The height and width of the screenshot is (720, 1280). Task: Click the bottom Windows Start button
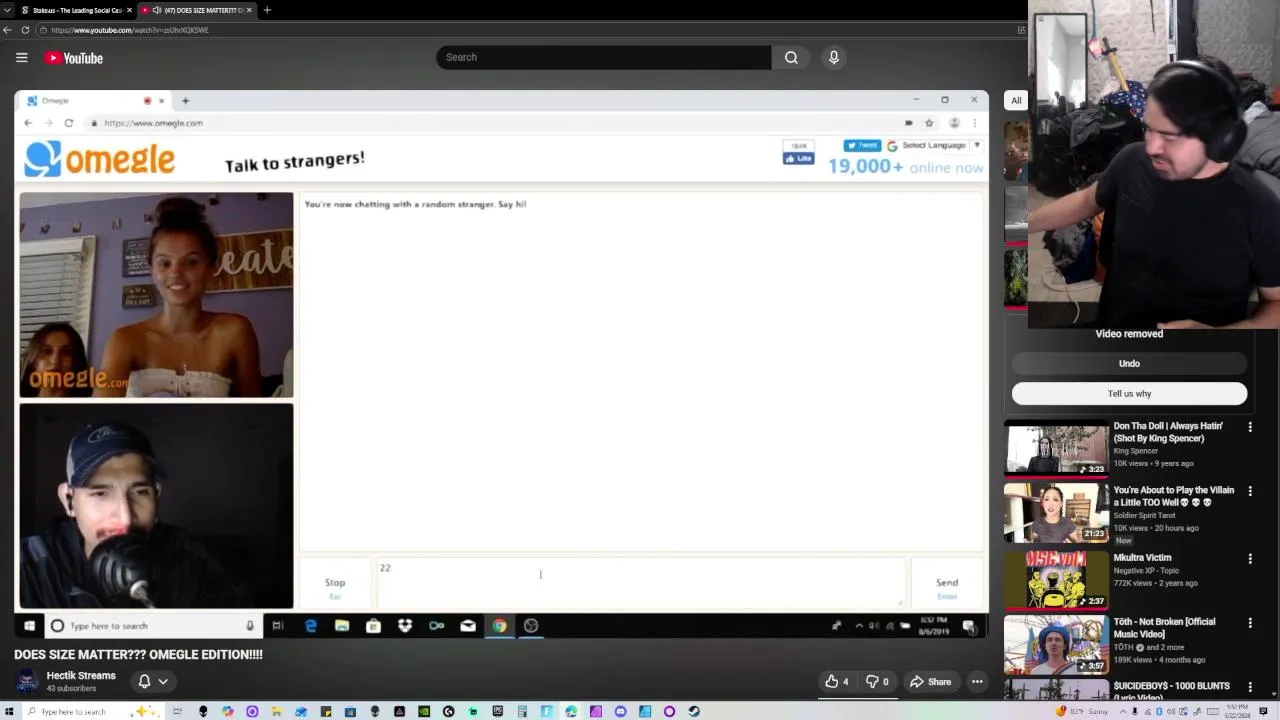point(9,711)
